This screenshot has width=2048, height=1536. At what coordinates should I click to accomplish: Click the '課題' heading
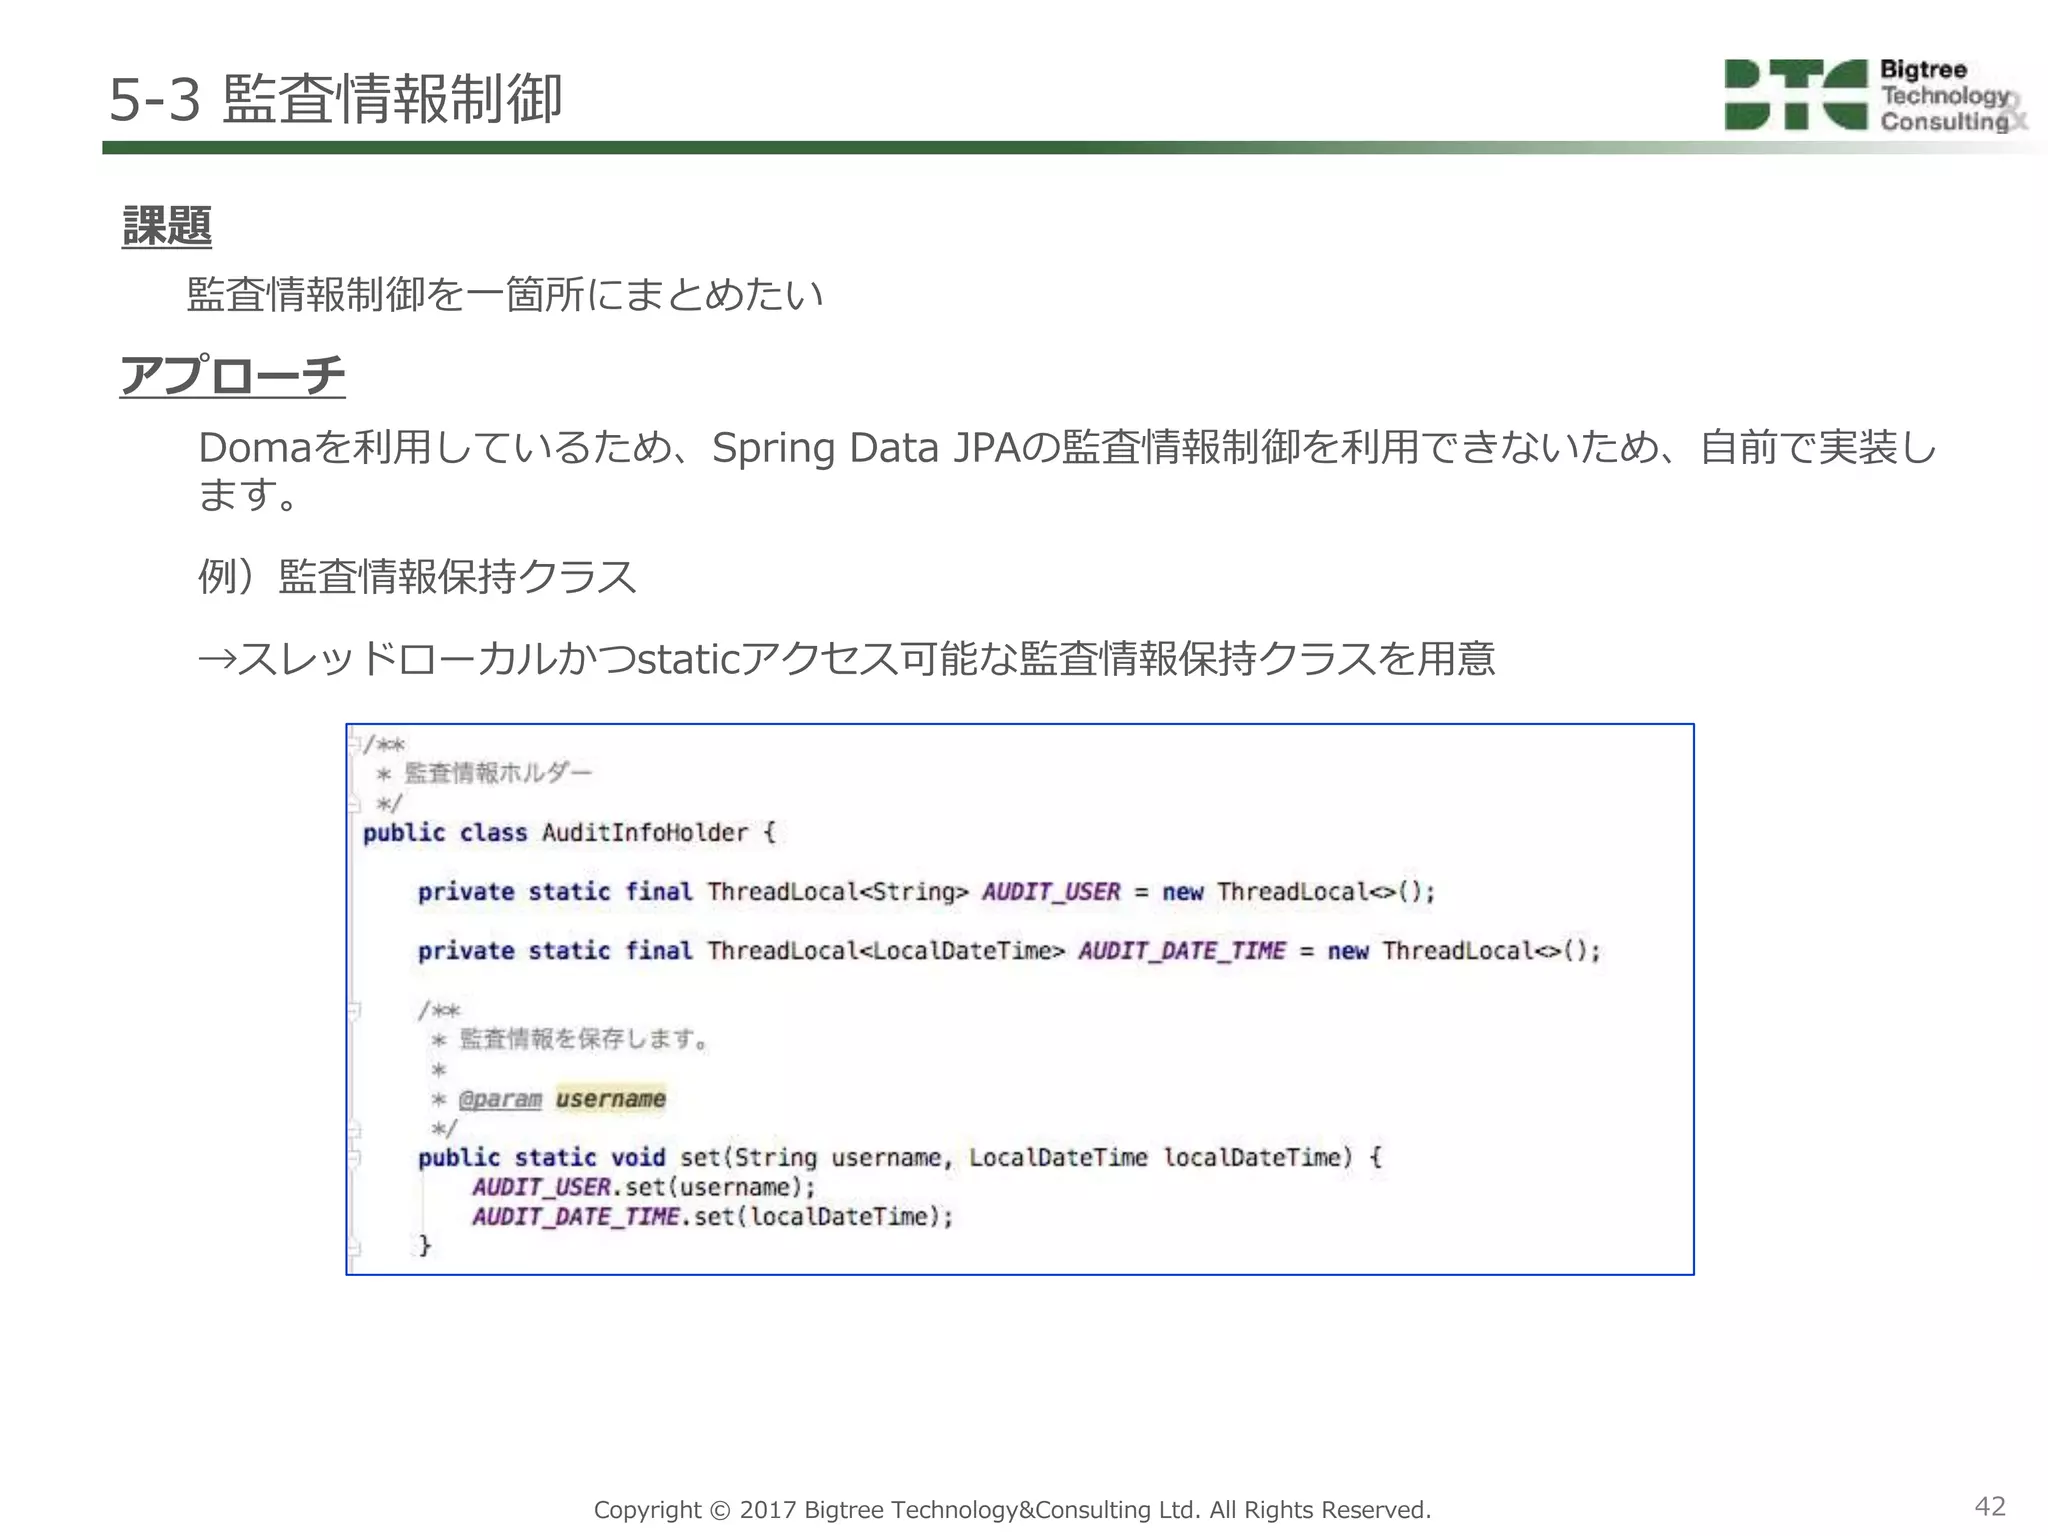[x=166, y=225]
